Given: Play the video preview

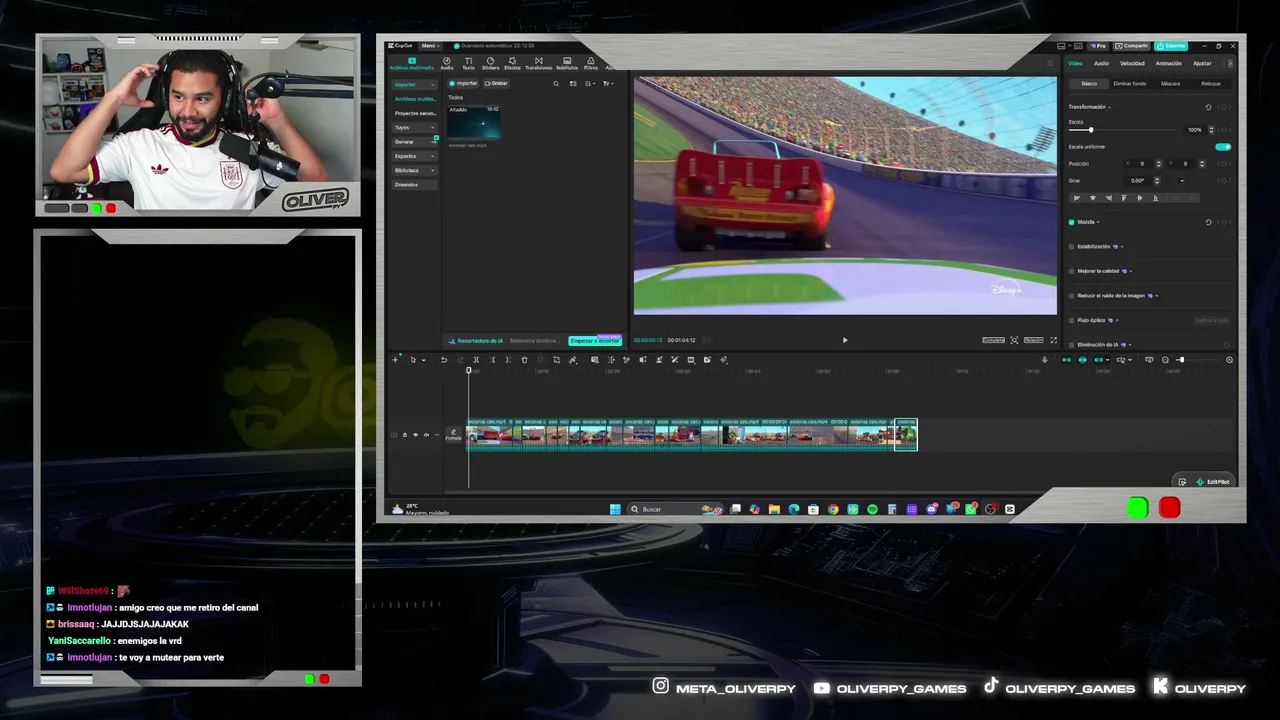Looking at the screenshot, I should [845, 340].
